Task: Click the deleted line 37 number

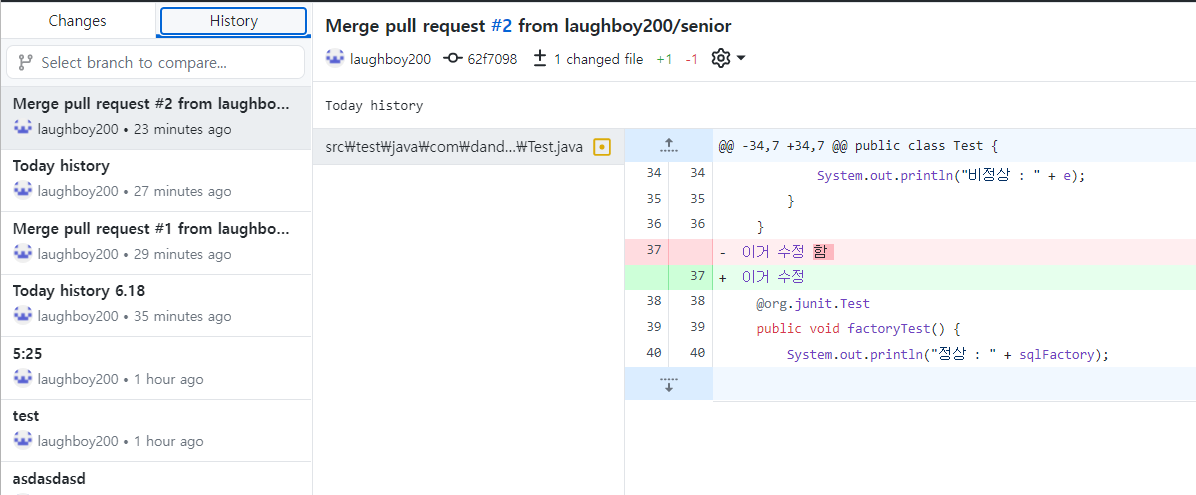Action: click(x=654, y=251)
